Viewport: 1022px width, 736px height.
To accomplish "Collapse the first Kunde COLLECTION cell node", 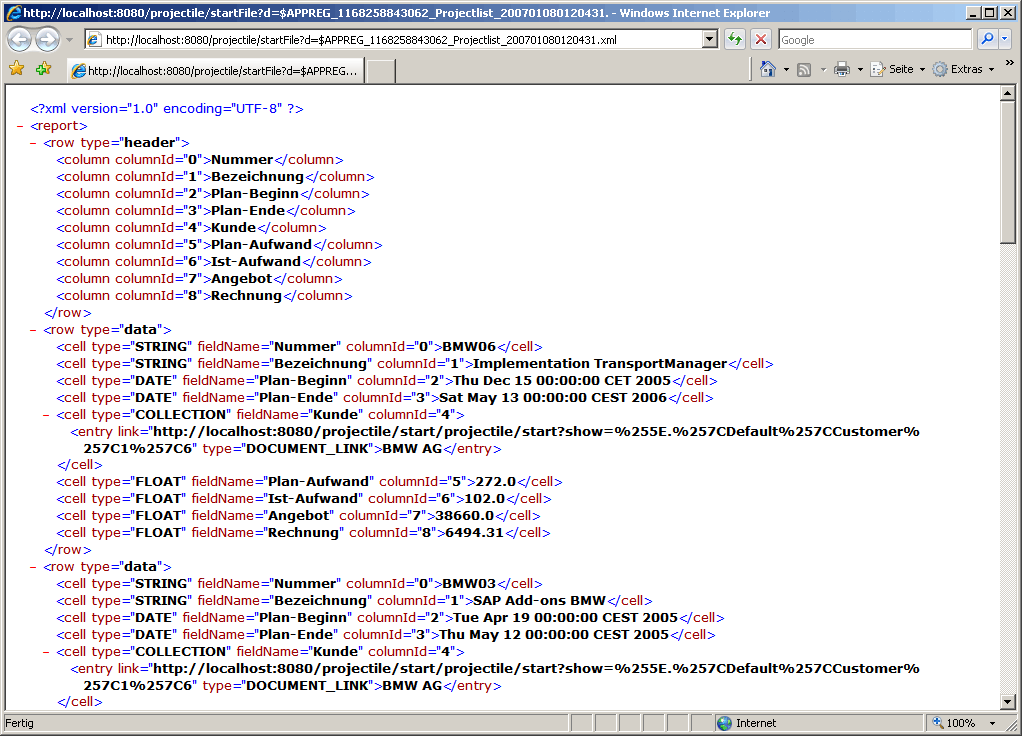I will 46,415.
